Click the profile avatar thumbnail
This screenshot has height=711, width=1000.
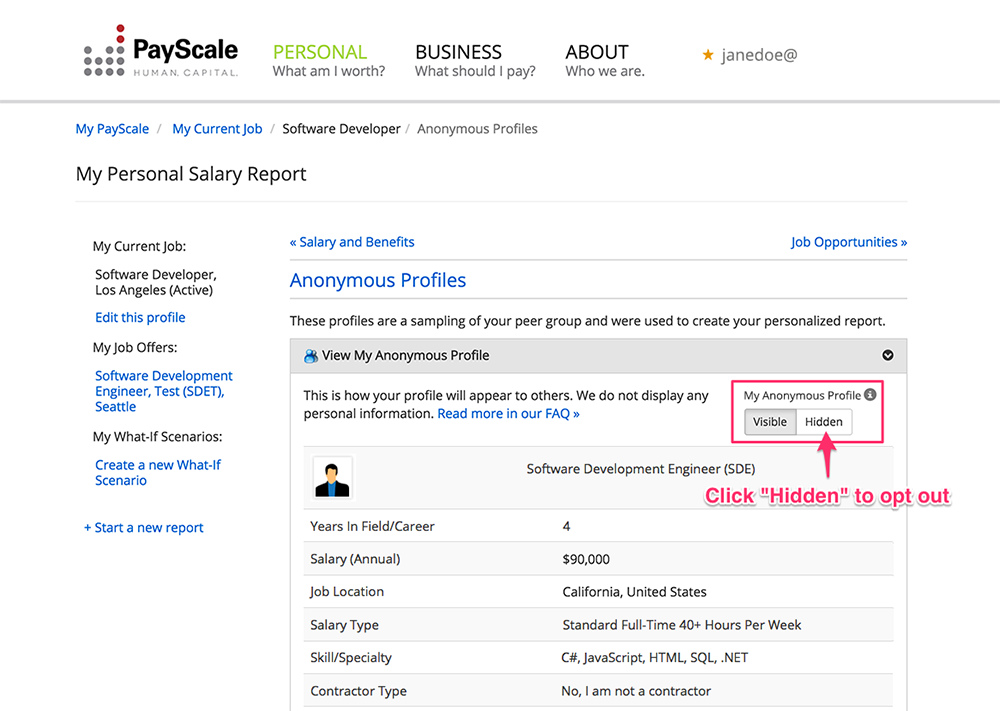click(x=332, y=478)
